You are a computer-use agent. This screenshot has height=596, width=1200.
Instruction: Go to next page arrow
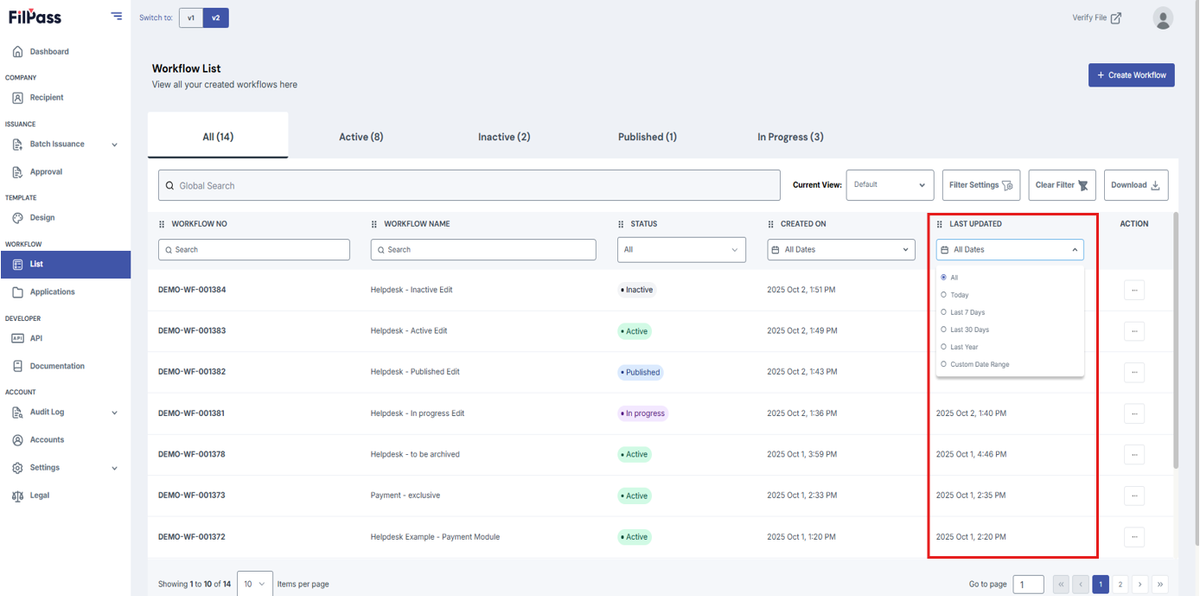click(x=1140, y=584)
